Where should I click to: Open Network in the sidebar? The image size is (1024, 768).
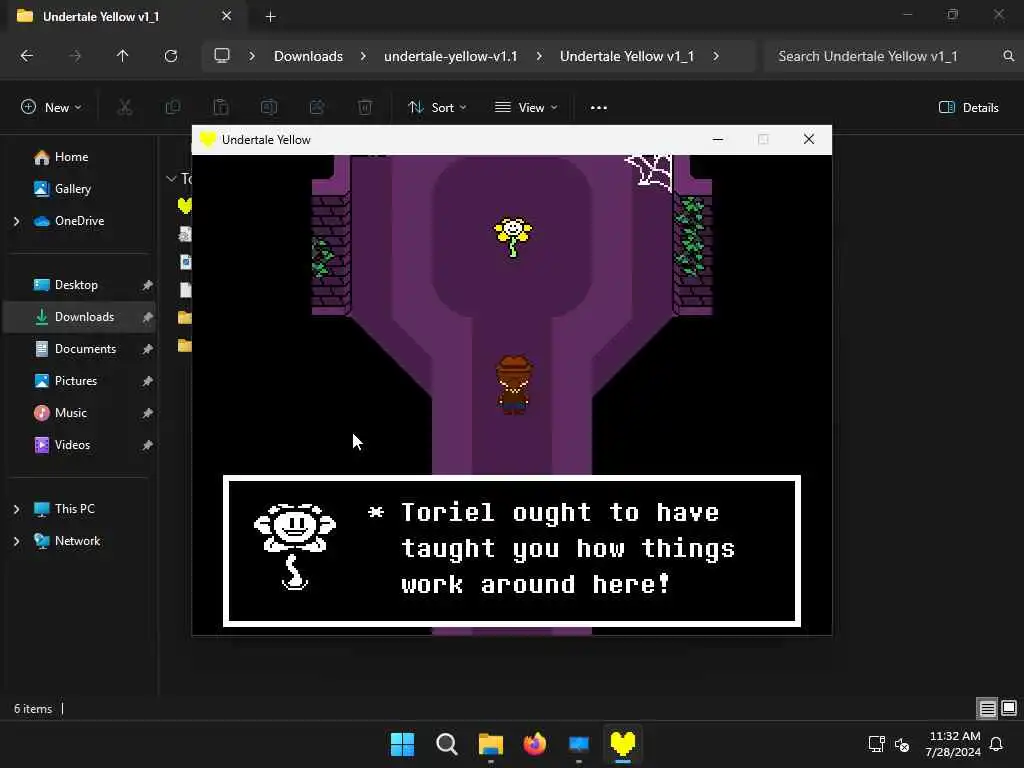(x=77, y=541)
